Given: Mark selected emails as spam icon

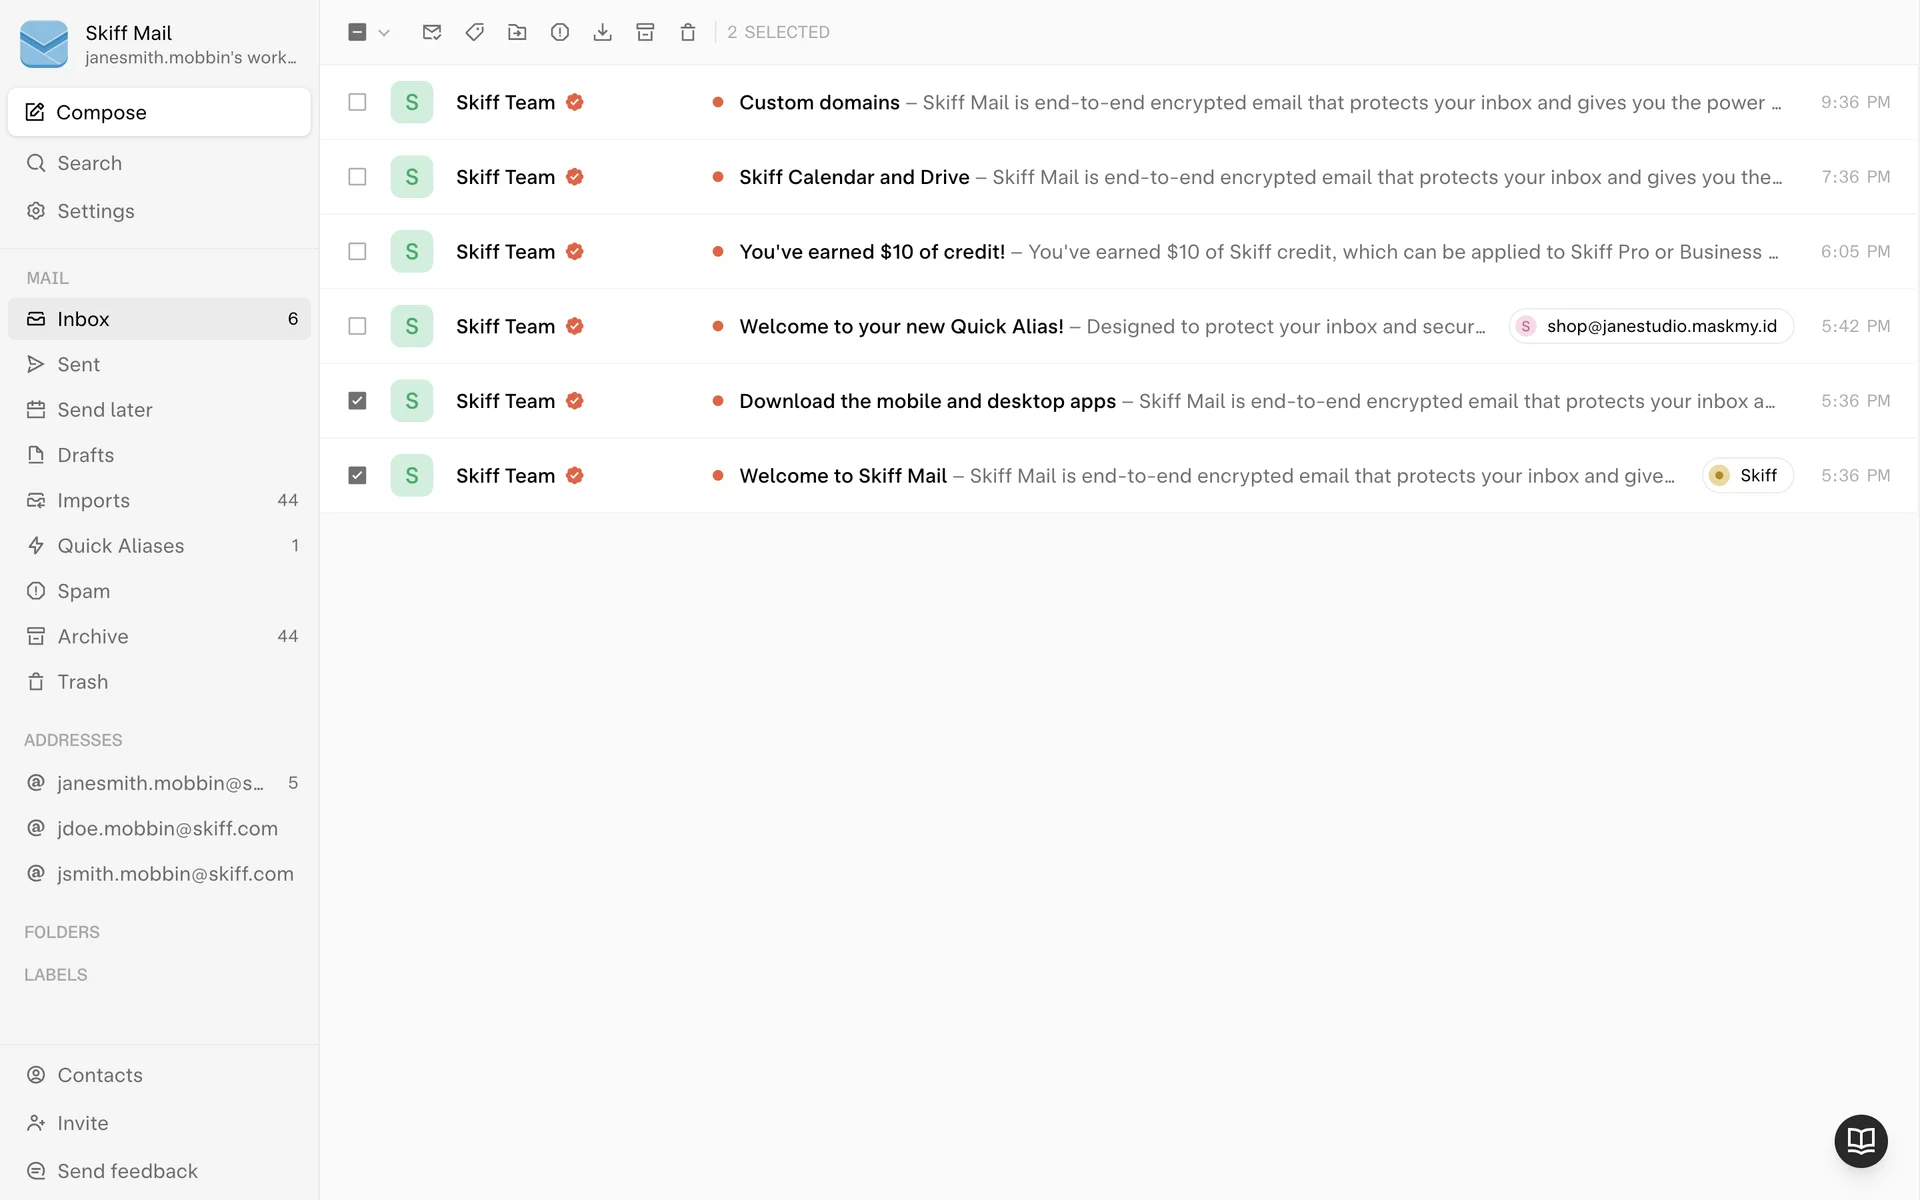Looking at the screenshot, I should [x=560, y=32].
